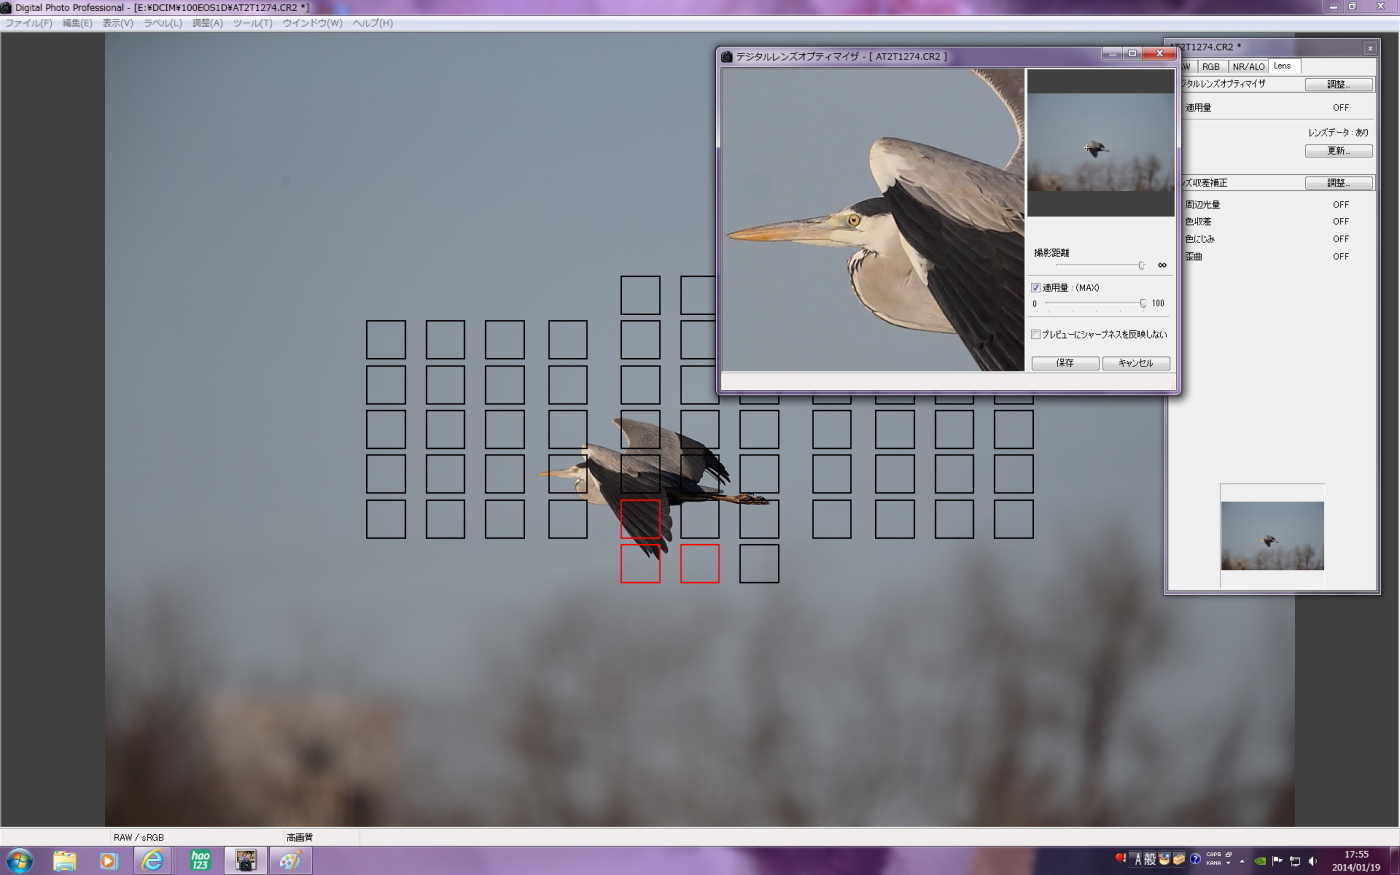Screen dimensions: 1400x875
Task: Minimize the Digital Lens Optimizer dialog
Action: pyautogui.click(x=1113, y=53)
